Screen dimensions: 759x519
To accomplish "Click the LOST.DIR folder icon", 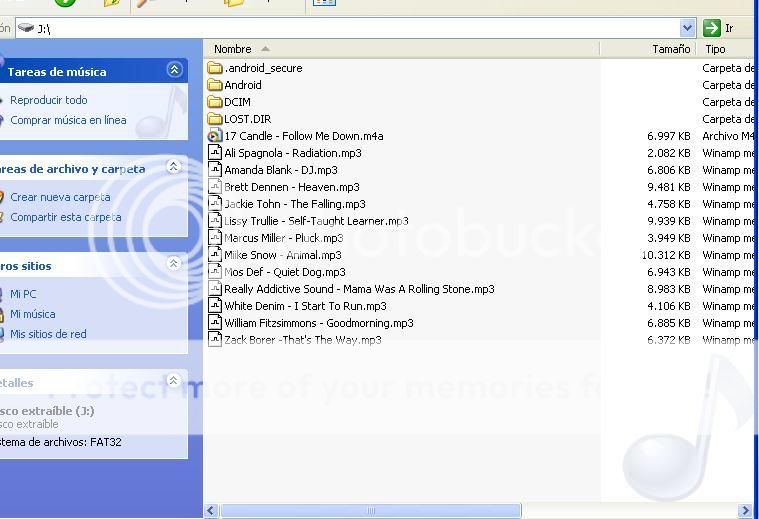I will (x=214, y=119).
